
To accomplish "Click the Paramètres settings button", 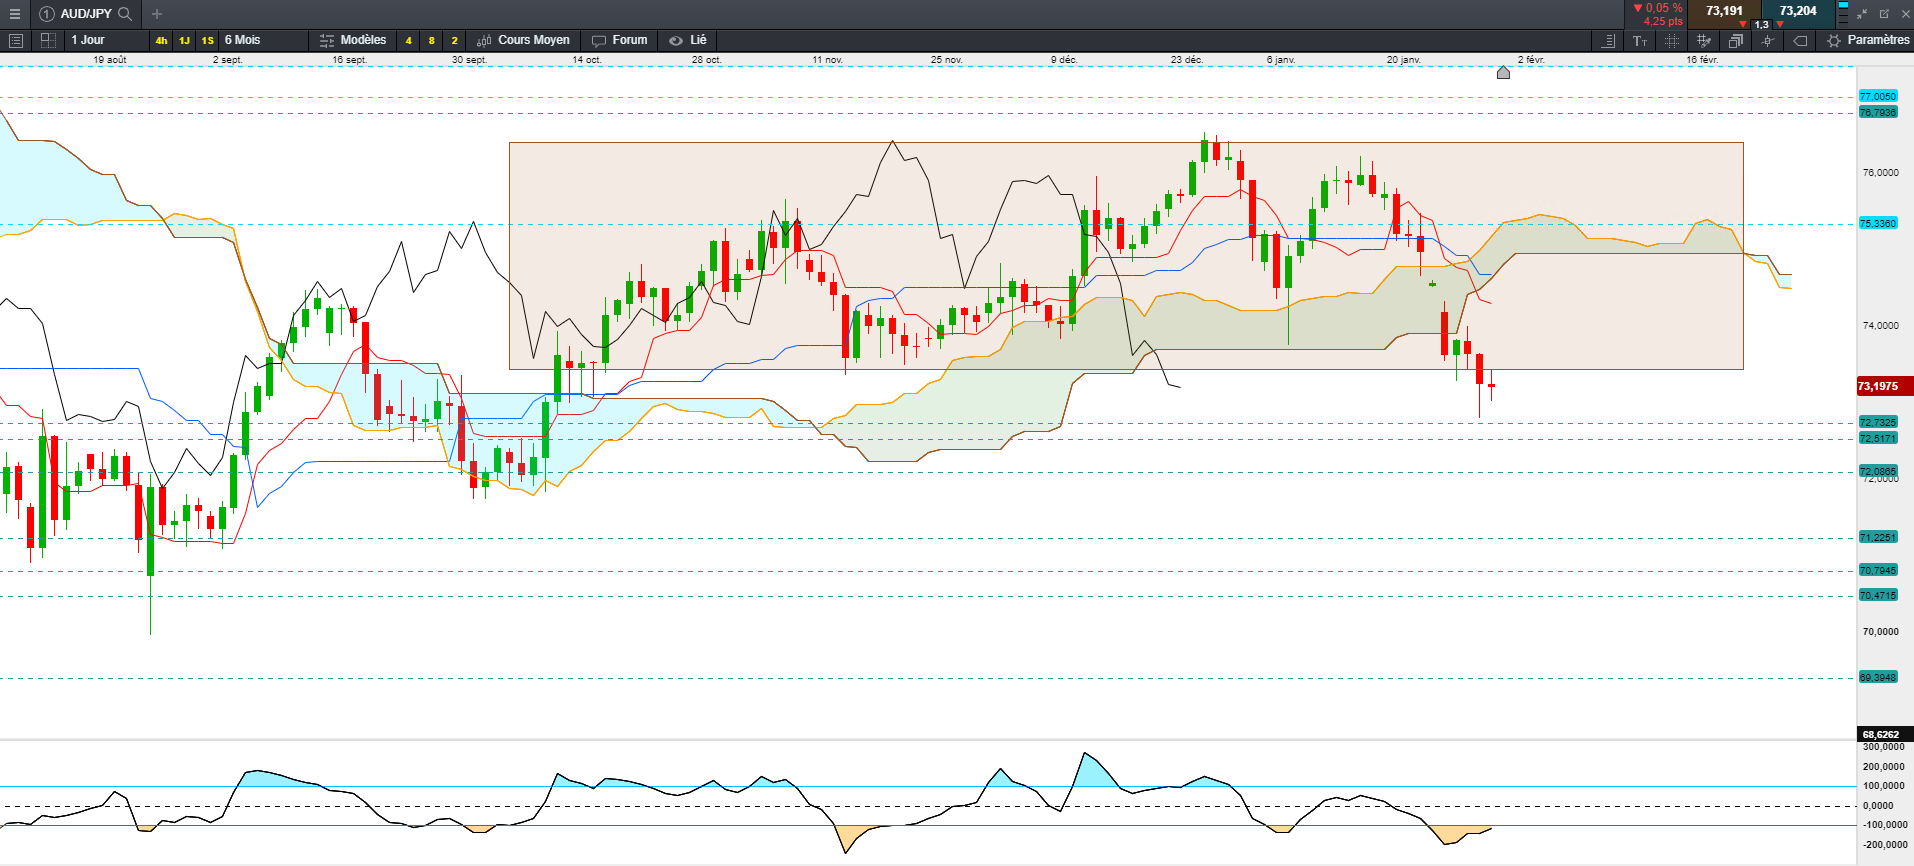I will coord(1867,40).
